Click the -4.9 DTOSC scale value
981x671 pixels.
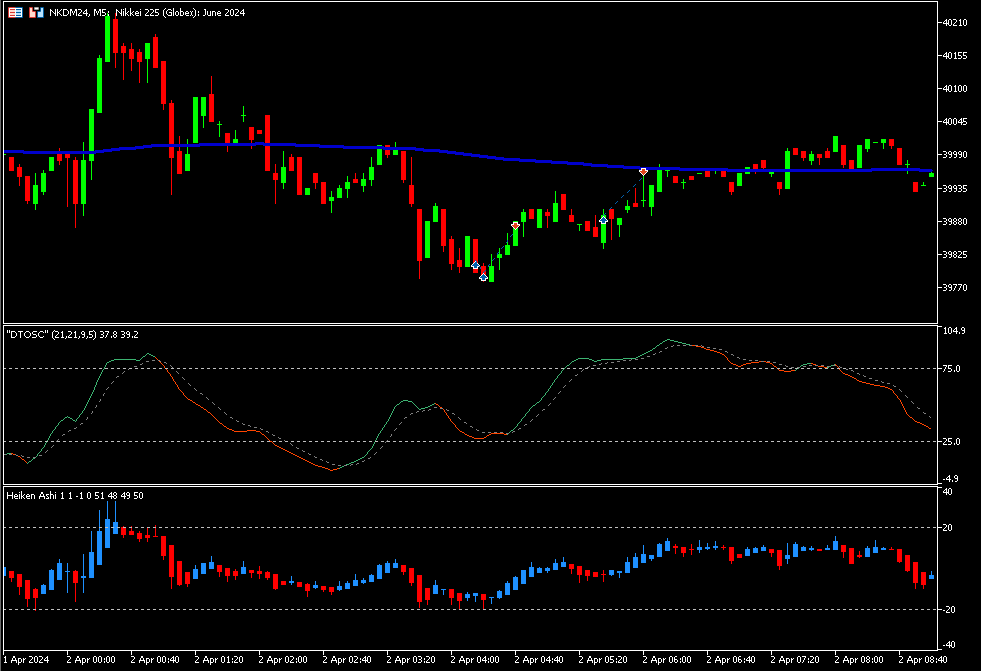[x=952, y=479]
